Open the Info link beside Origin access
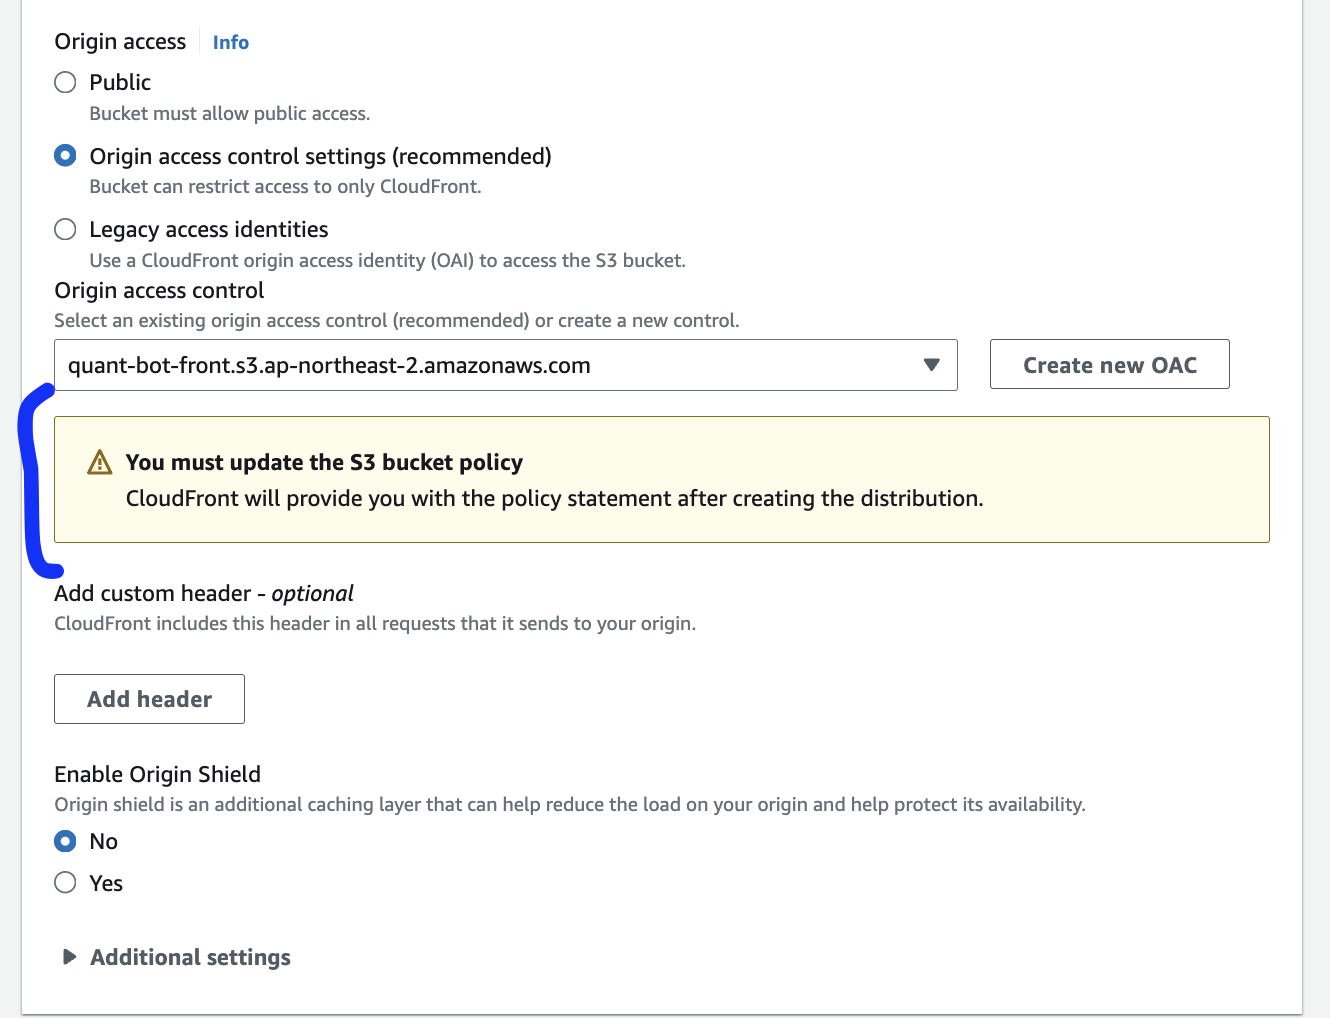This screenshot has width=1330, height=1018. [231, 42]
